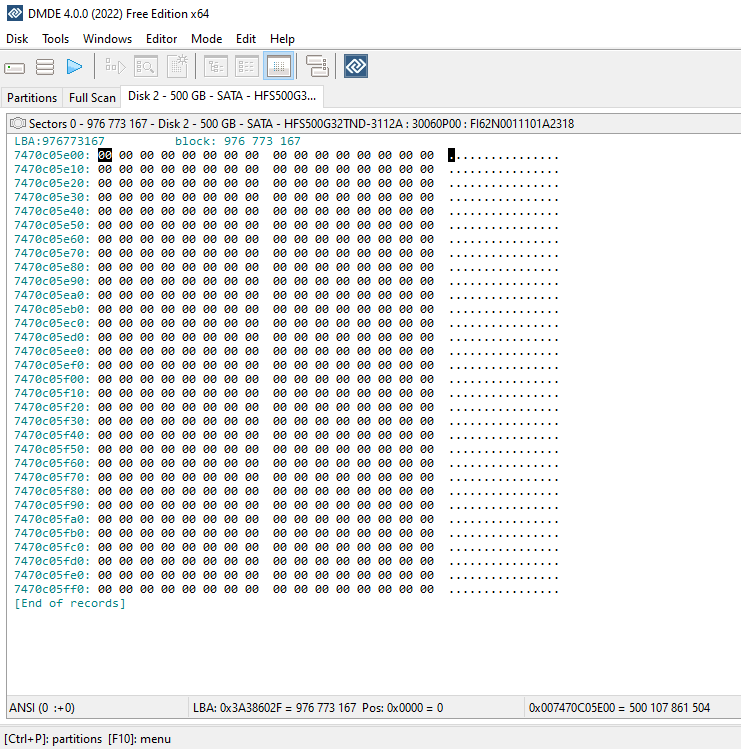This screenshot has width=741, height=749.
Task: Click the blue play Full Scan icon
Action: [75, 66]
